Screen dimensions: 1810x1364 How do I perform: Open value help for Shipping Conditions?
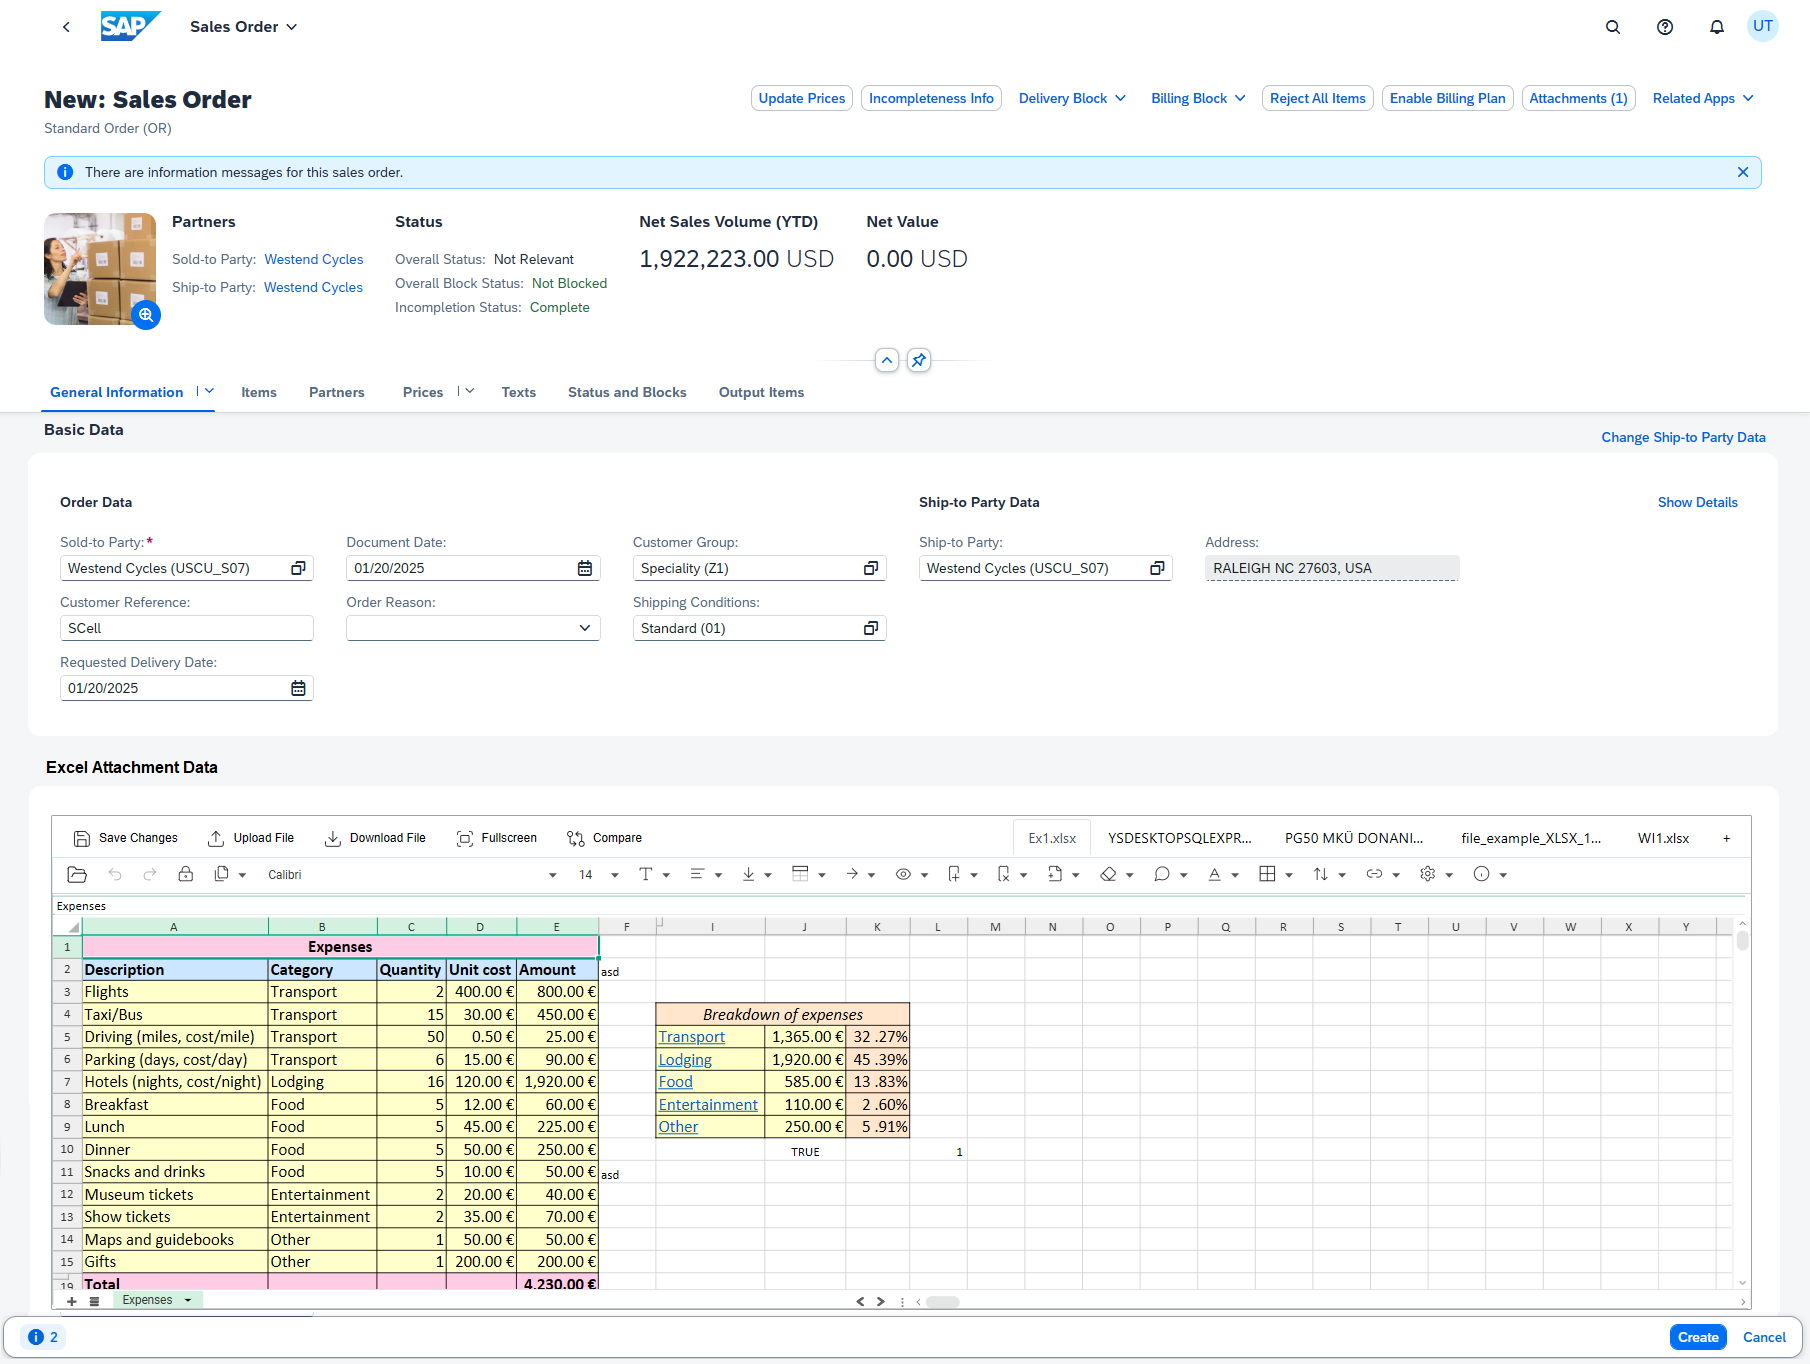click(x=871, y=628)
